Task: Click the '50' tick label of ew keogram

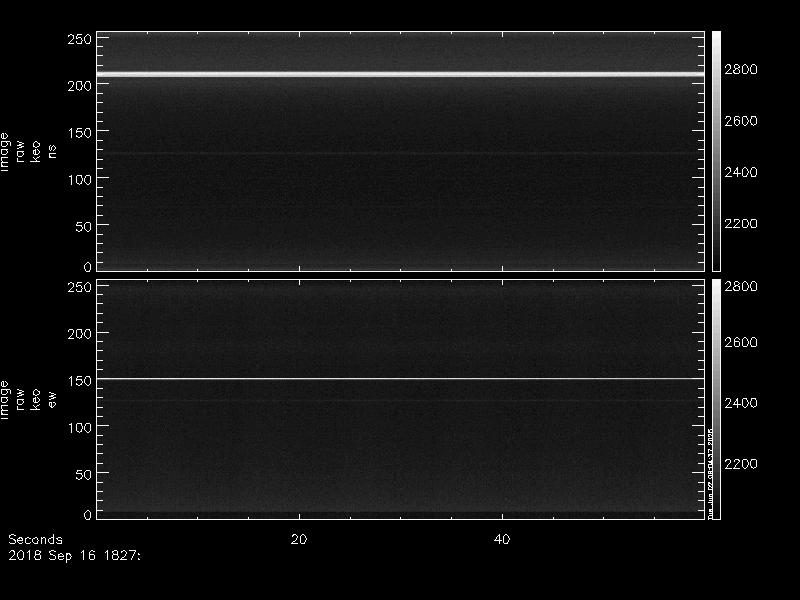Action: point(84,474)
